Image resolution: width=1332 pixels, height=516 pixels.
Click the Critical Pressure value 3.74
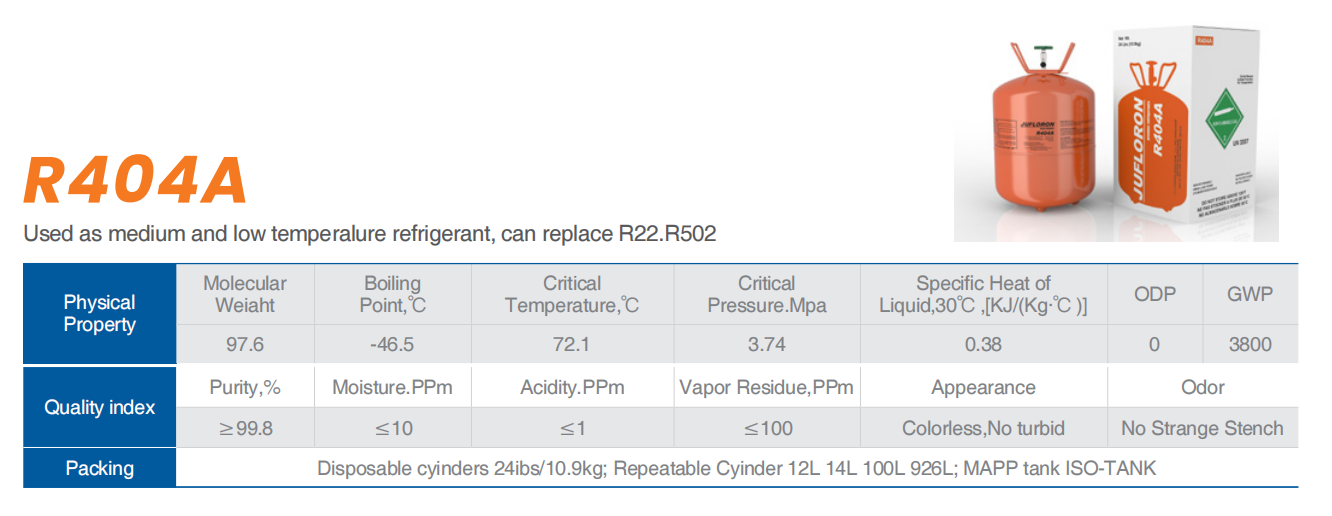tap(766, 344)
